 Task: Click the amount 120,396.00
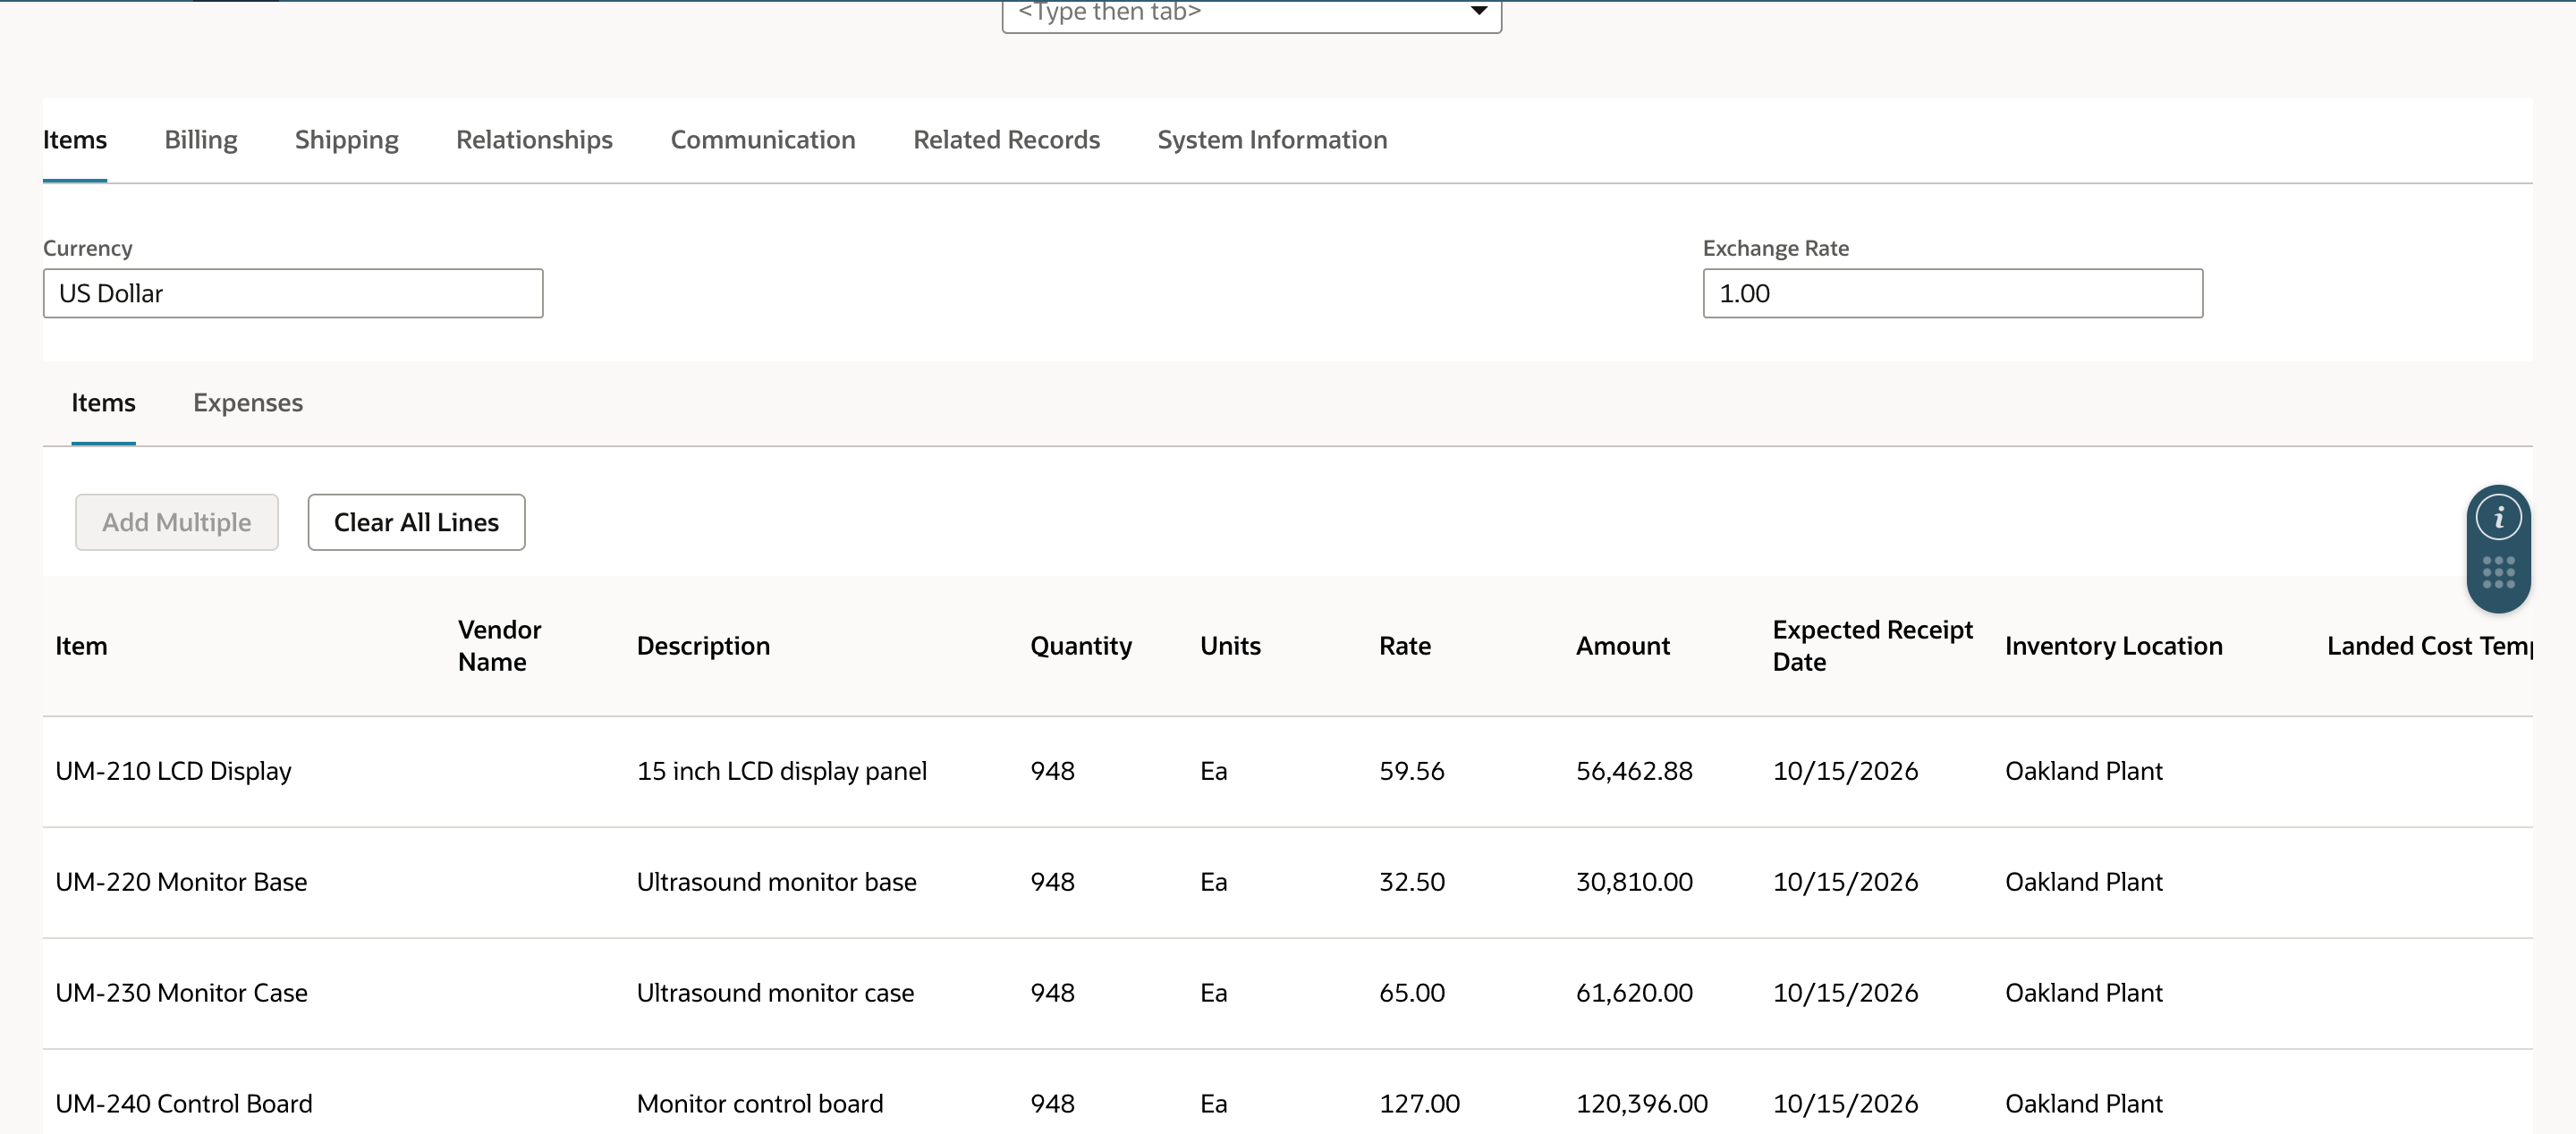(x=1641, y=1104)
